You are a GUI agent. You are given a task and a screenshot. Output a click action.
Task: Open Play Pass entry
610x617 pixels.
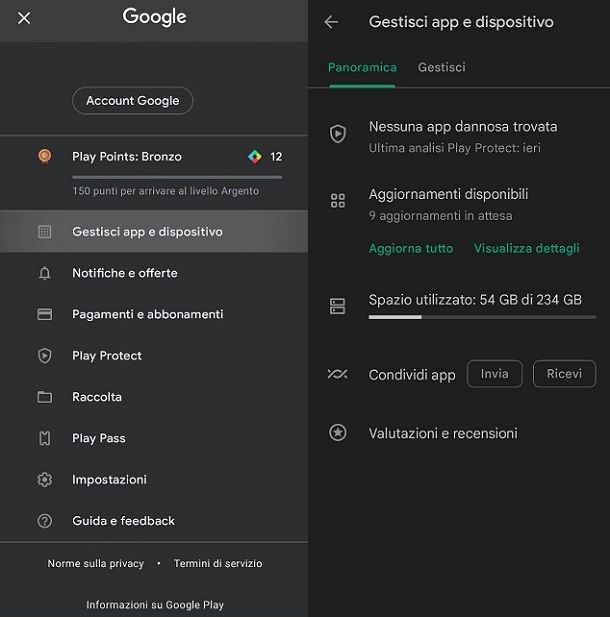(154, 438)
